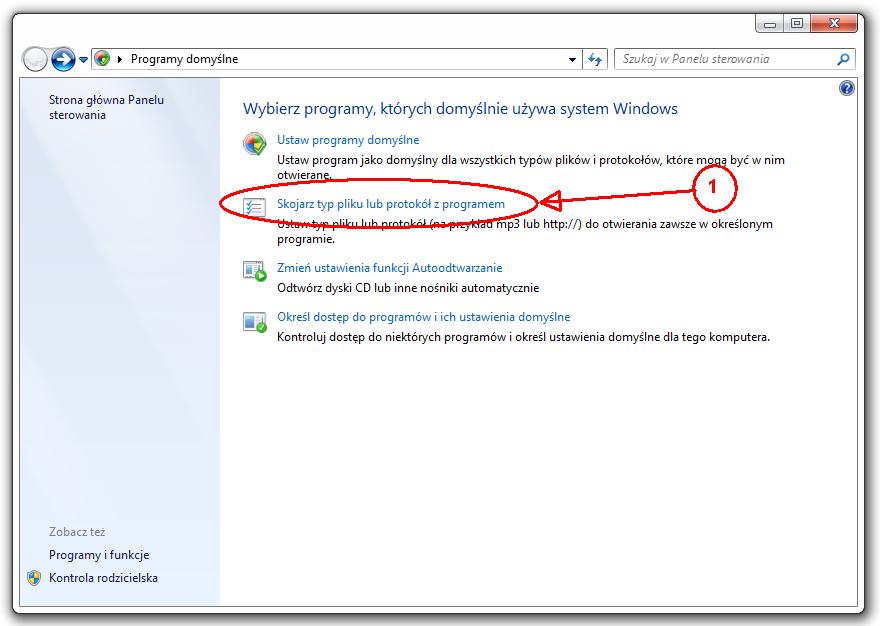880x626 pixels.
Task: Click the refresh button beside address bar
Action: click(x=595, y=59)
